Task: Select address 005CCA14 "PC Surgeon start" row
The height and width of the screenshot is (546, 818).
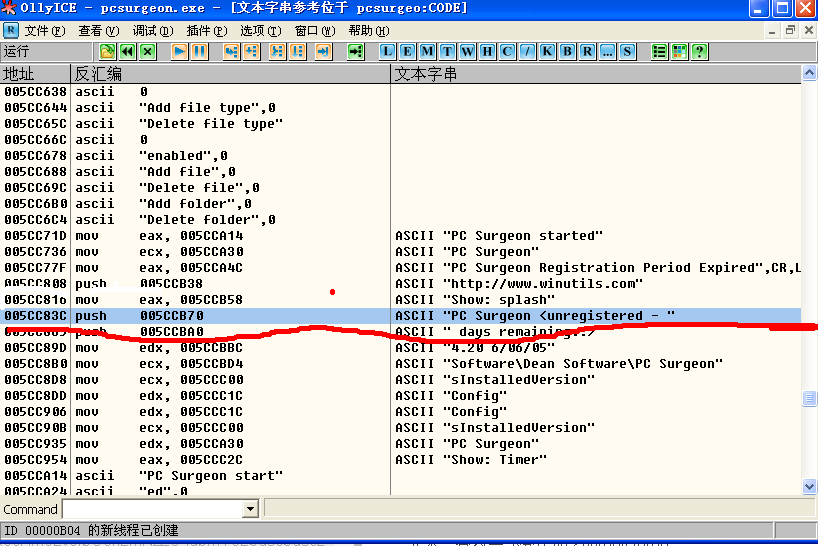Action: click(x=401, y=476)
